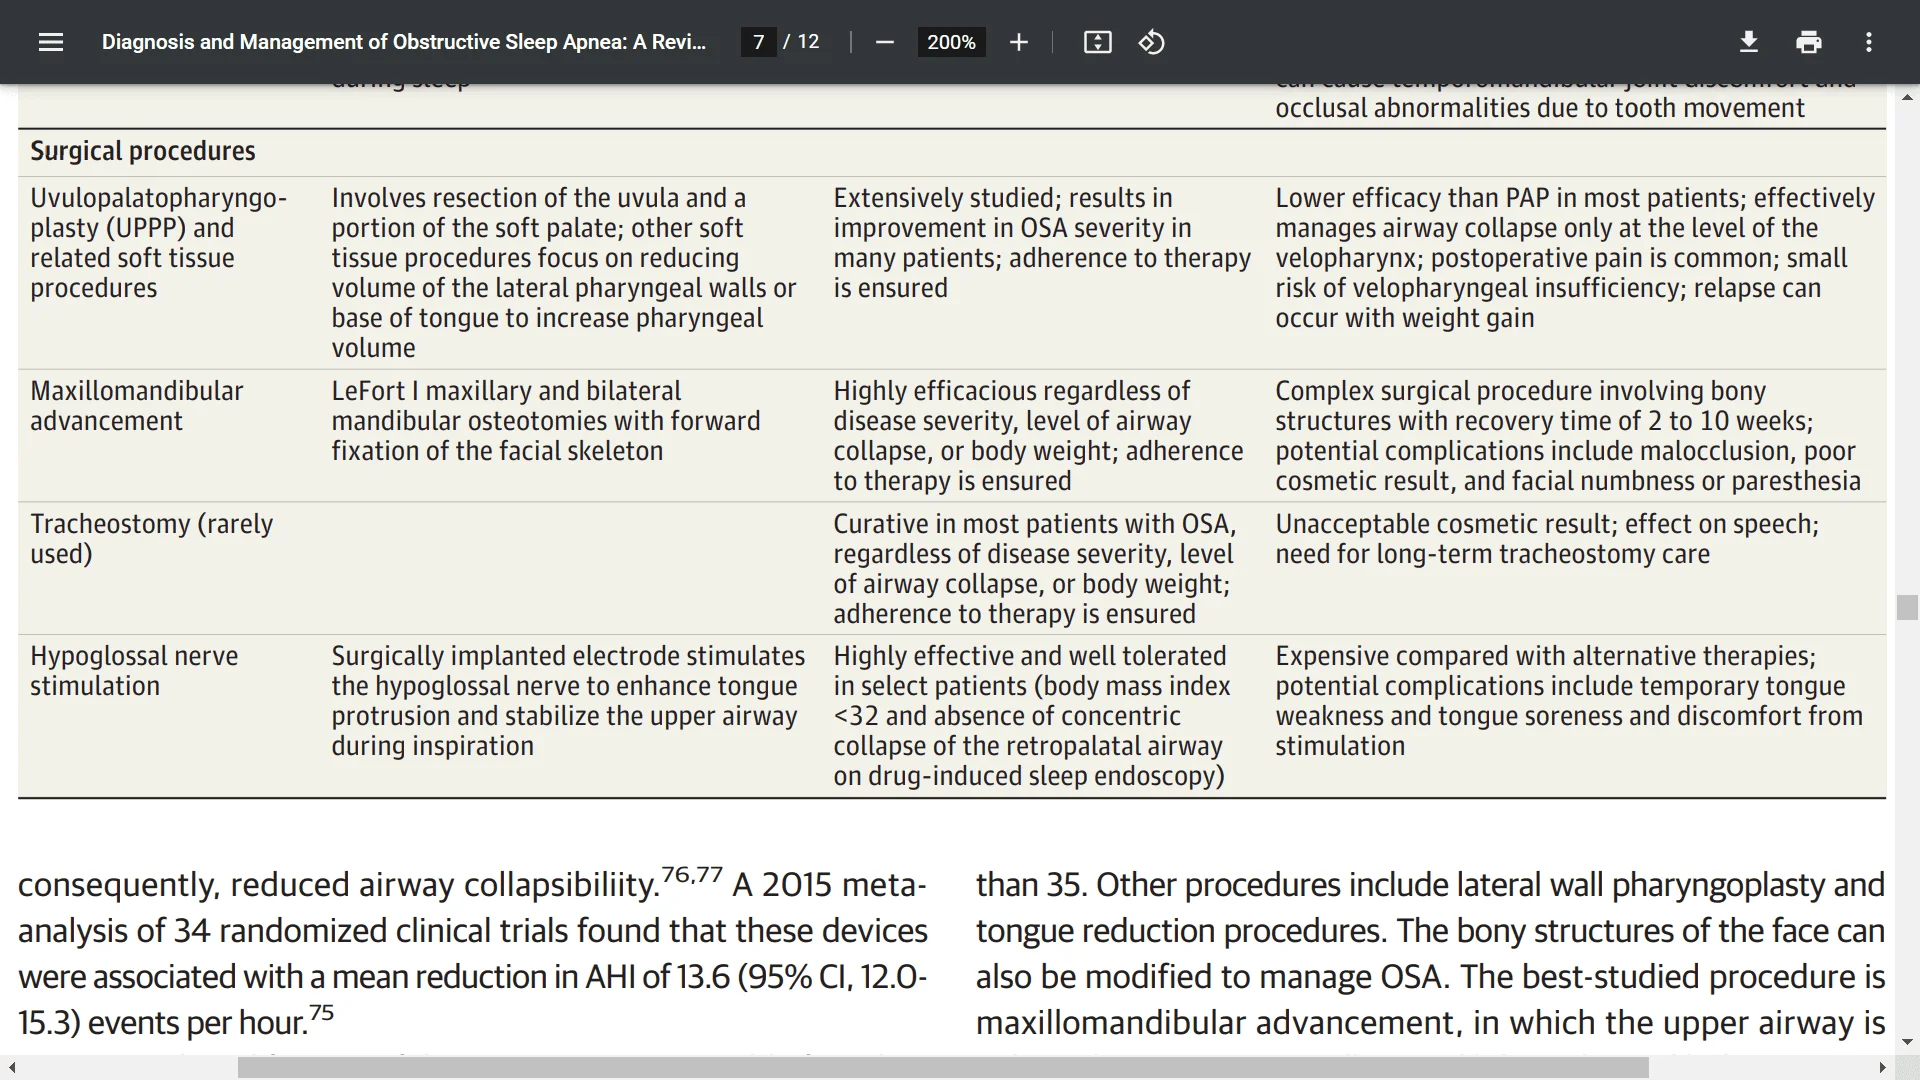Click 'Involves resection of the uvula' text
1920x1080 pixels.
pos(539,198)
